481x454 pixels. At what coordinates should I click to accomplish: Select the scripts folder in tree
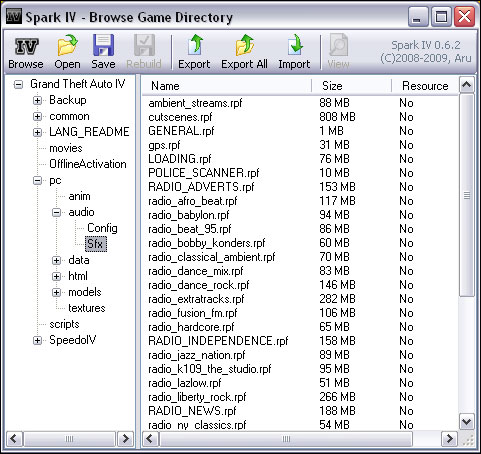64,324
